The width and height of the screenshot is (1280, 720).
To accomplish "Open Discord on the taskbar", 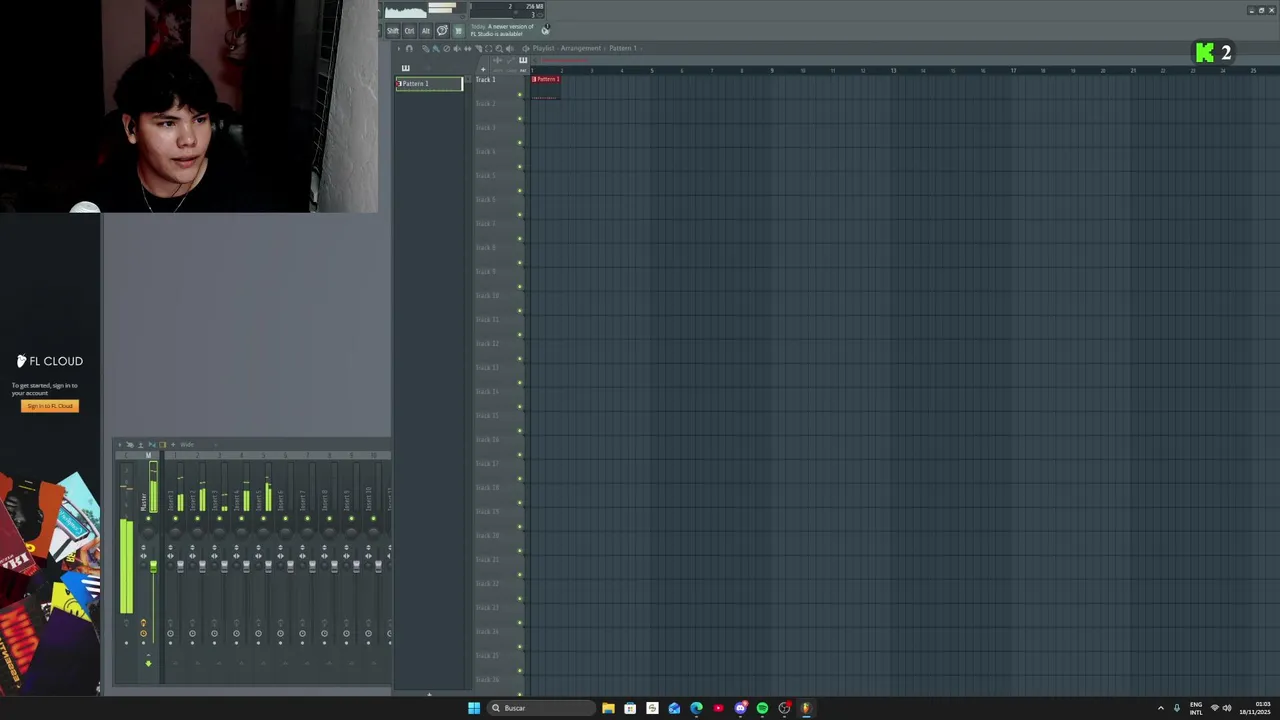I will (740, 708).
